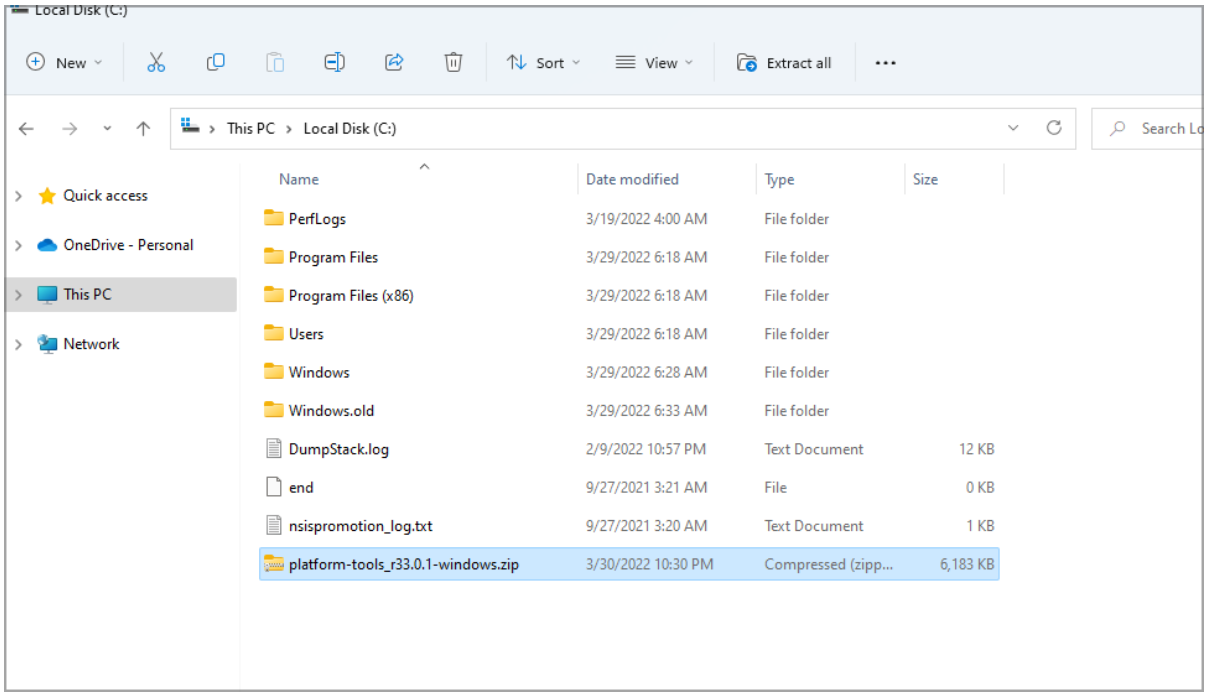
Task: Open more options with the ellipsis icon
Action: (x=885, y=62)
